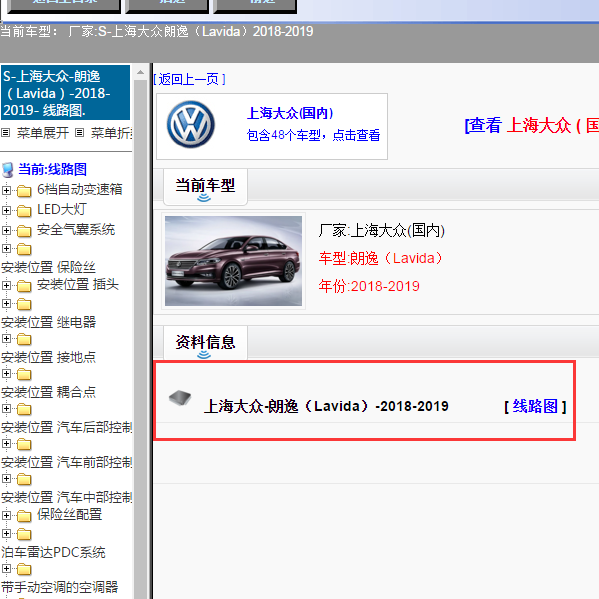Select the 当前车型 tab
Image resolution: width=599 pixels, height=599 pixels.
(205, 186)
